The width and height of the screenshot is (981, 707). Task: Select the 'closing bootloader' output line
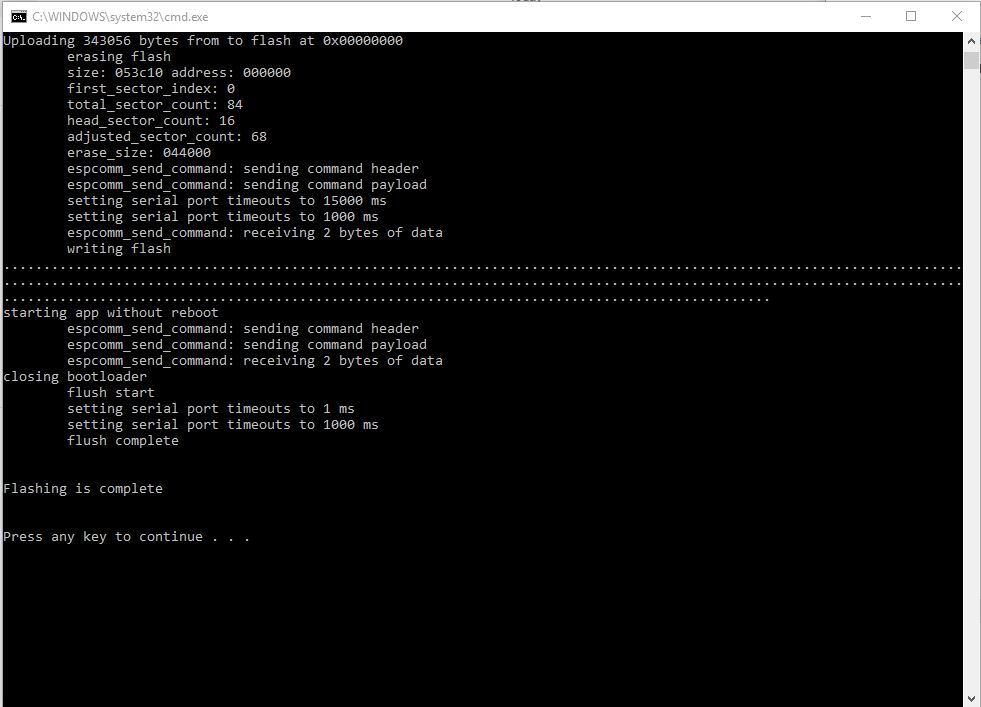75,377
